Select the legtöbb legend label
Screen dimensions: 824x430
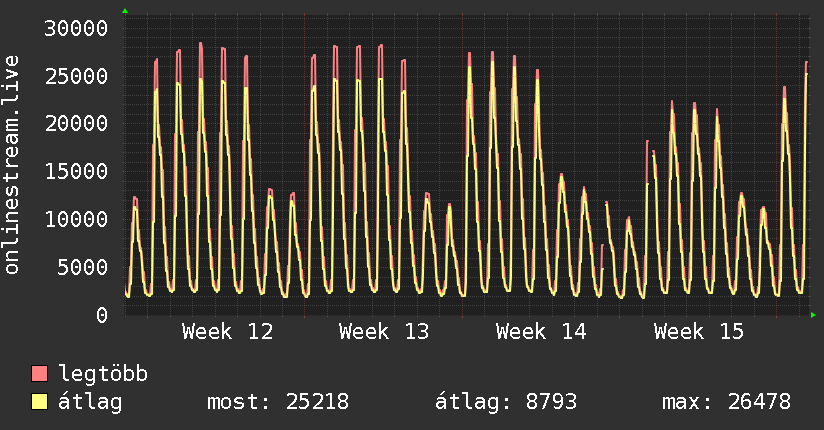103,373
